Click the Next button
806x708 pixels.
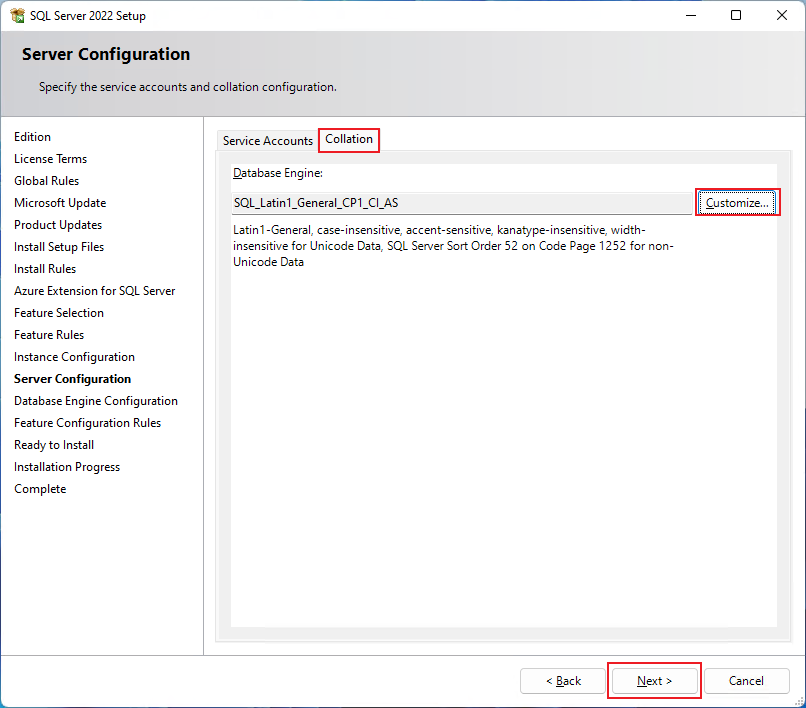tap(654, 681)
